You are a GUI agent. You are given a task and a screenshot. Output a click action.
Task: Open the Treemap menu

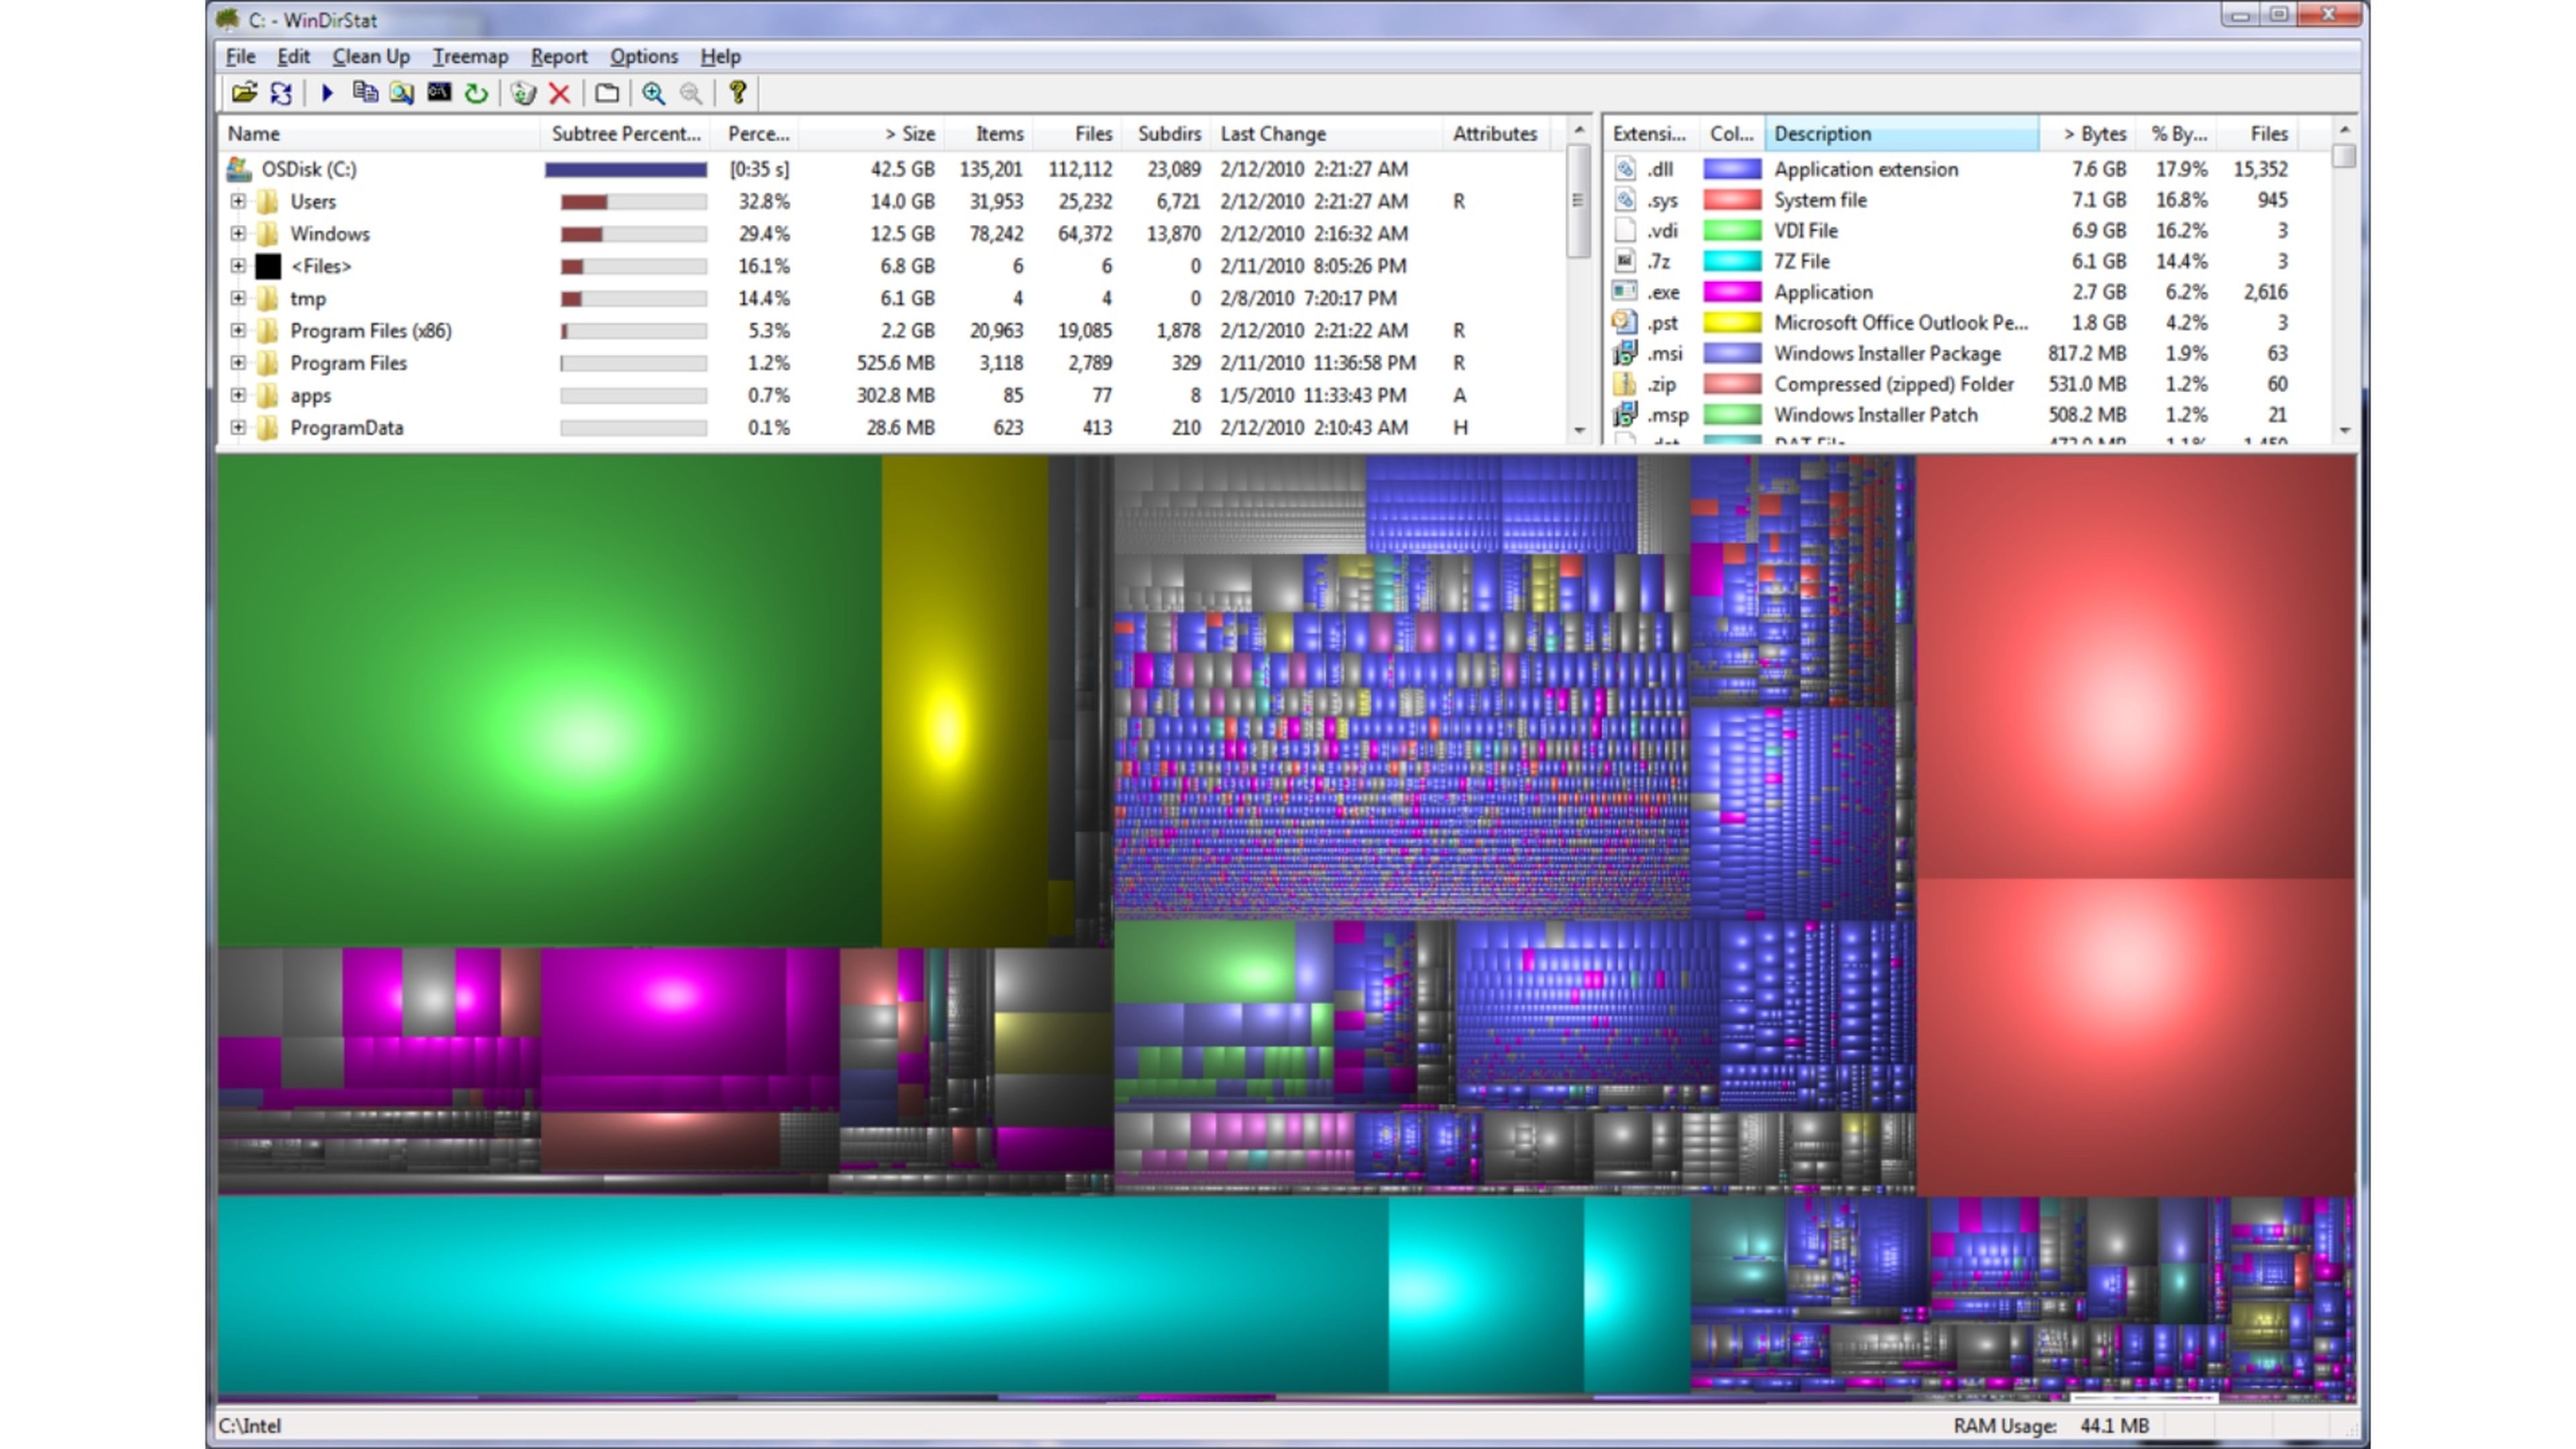pyautogui.click(x=470, y=56)
